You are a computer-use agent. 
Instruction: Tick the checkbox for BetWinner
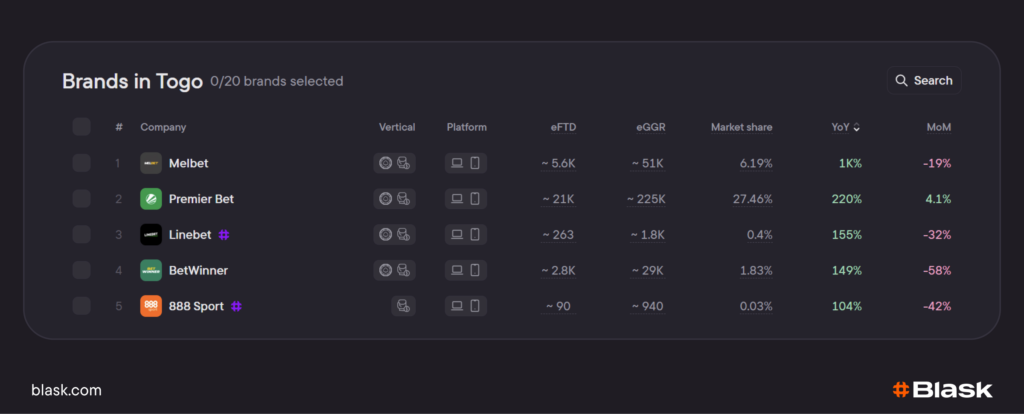(81, 270)
